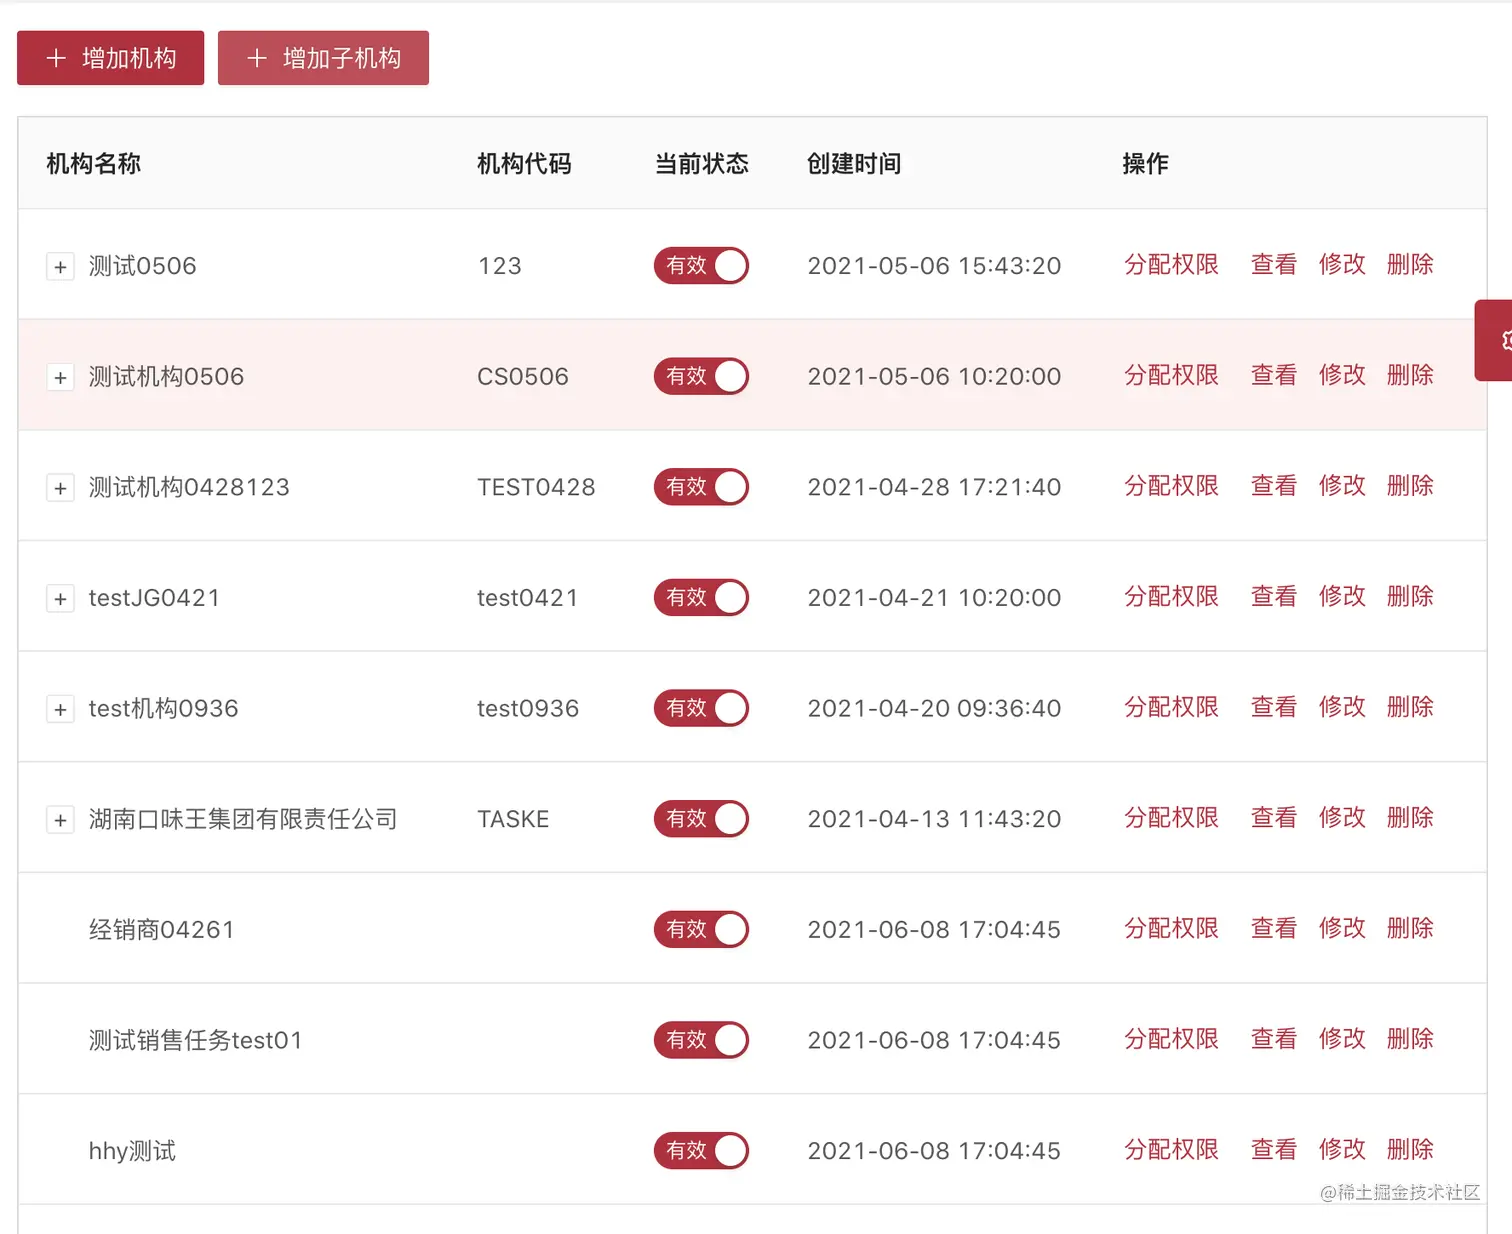Click 增加子机构 button

tap(323, 57)
